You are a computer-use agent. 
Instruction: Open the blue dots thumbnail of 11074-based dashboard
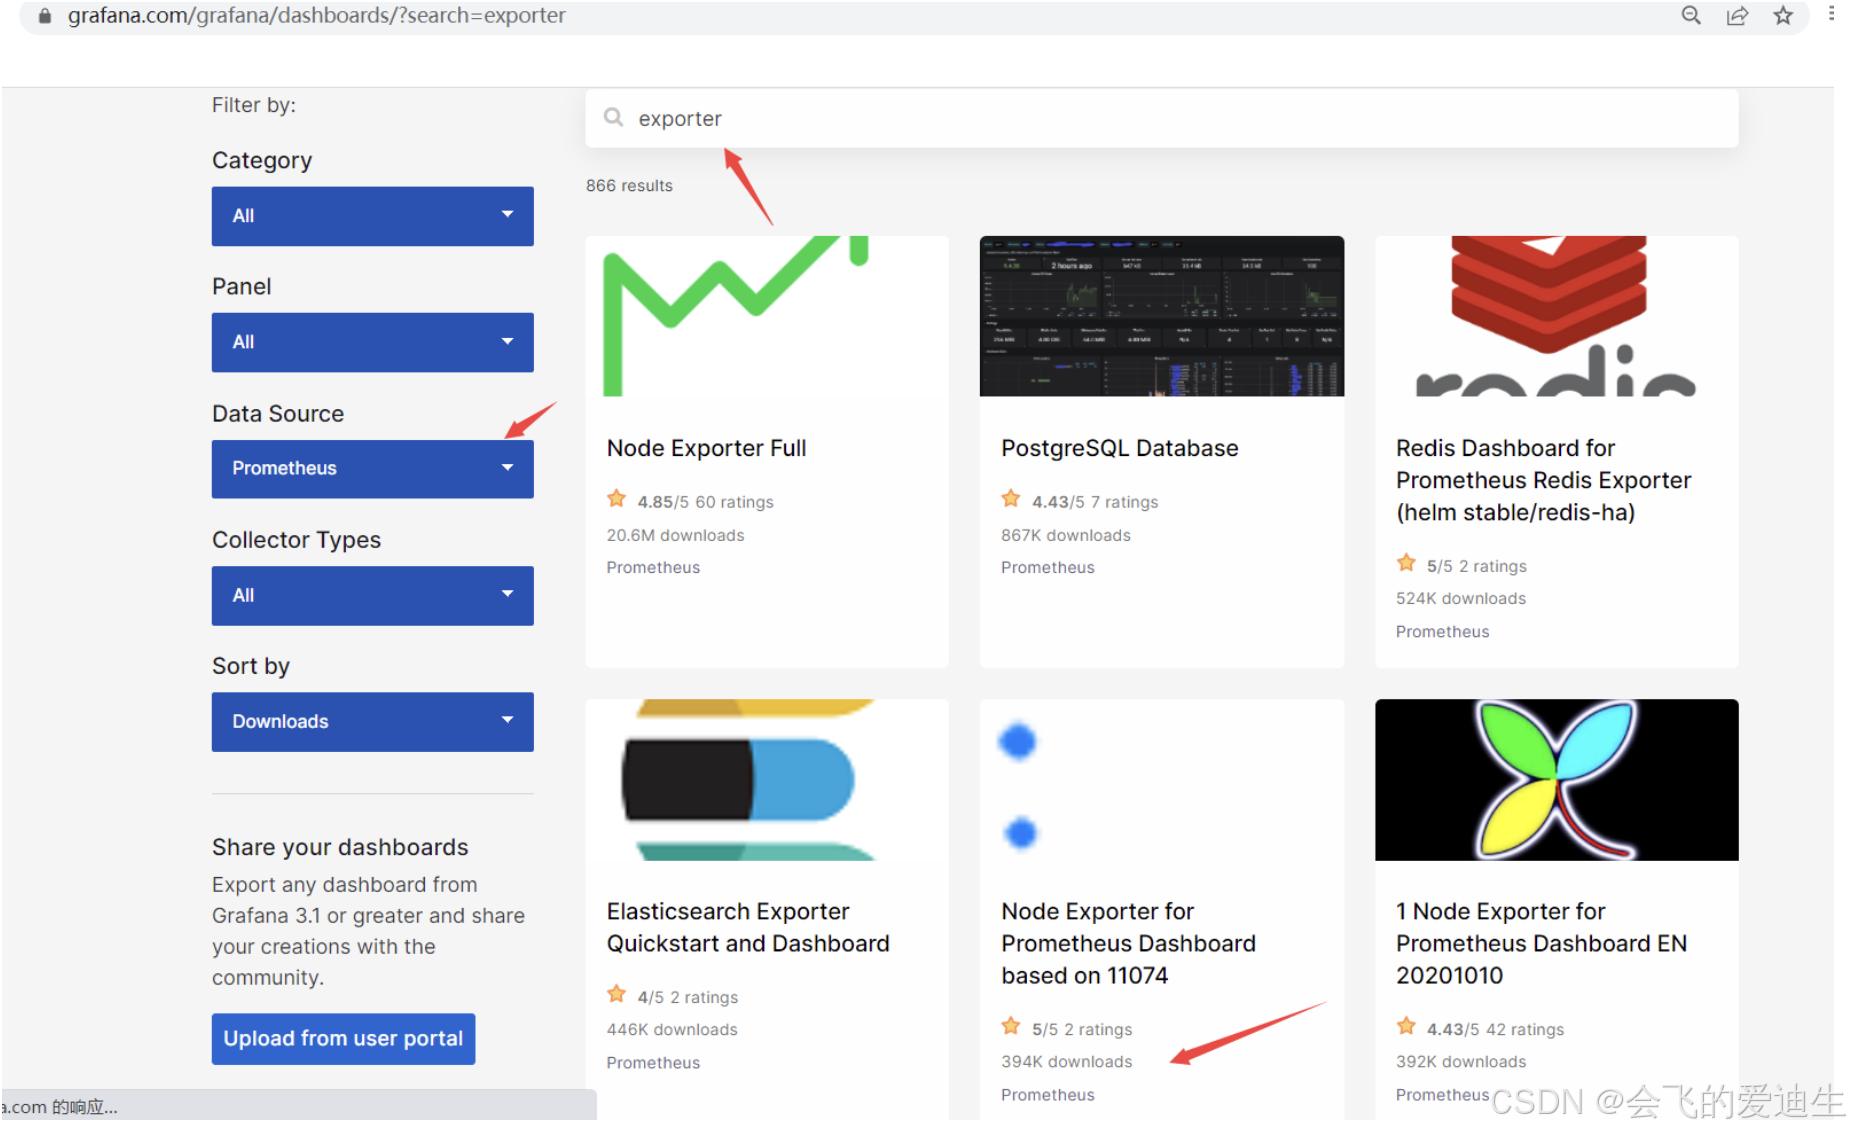coord(1161,780)
